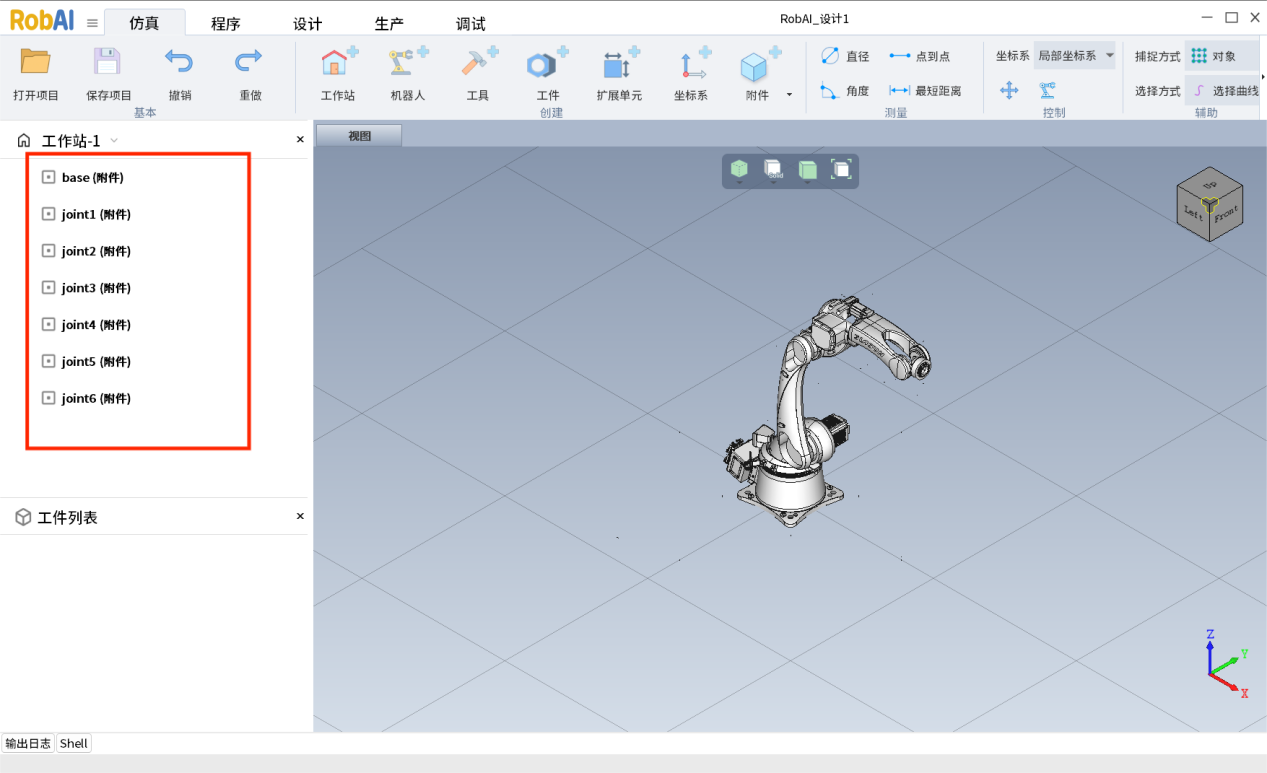Select the 最短距离 measurement tool
Screen dimensions: 1267x773
click(x=925, y=91)
